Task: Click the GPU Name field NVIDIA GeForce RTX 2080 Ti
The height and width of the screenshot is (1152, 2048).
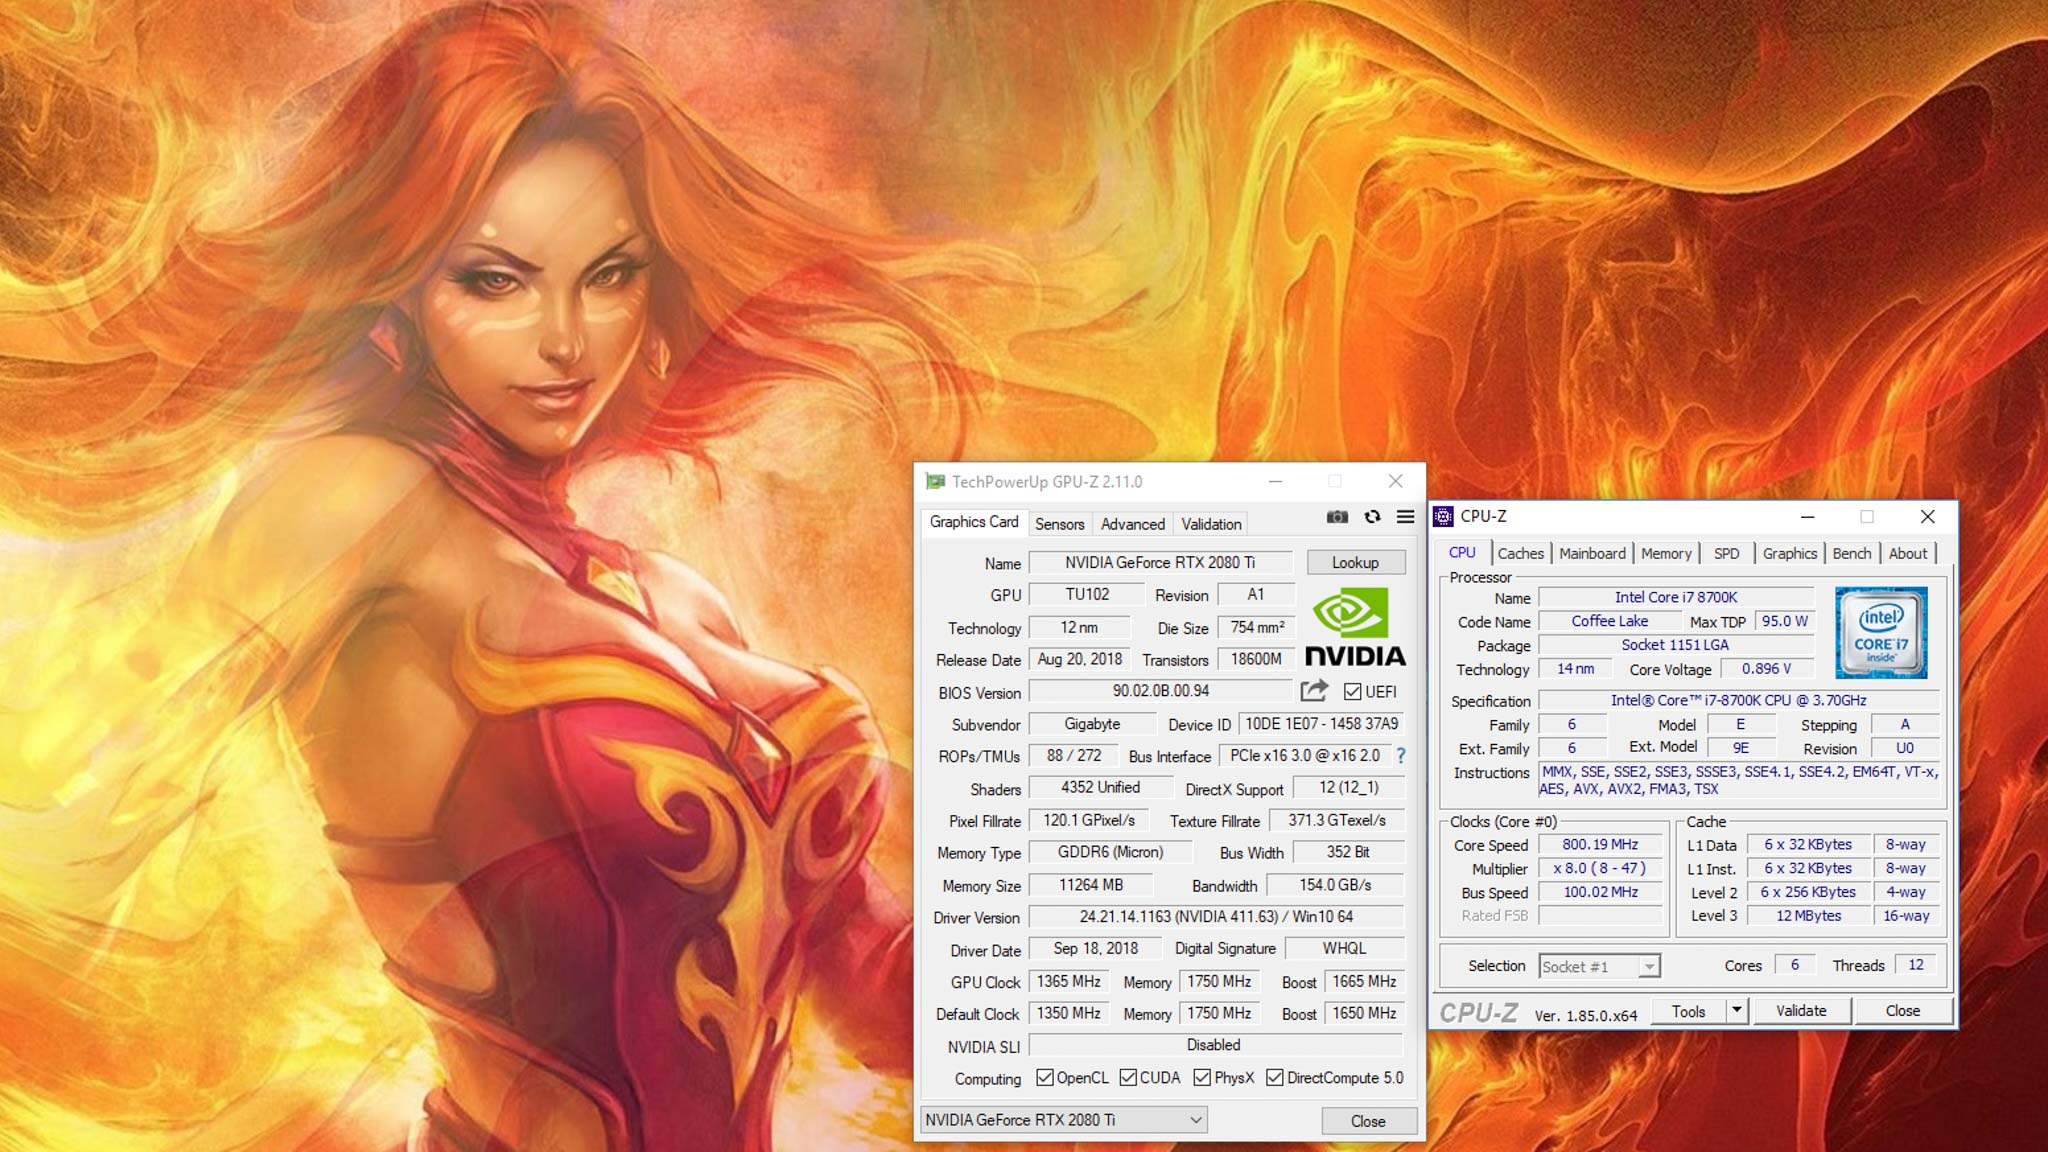Action: (1160, 563)
